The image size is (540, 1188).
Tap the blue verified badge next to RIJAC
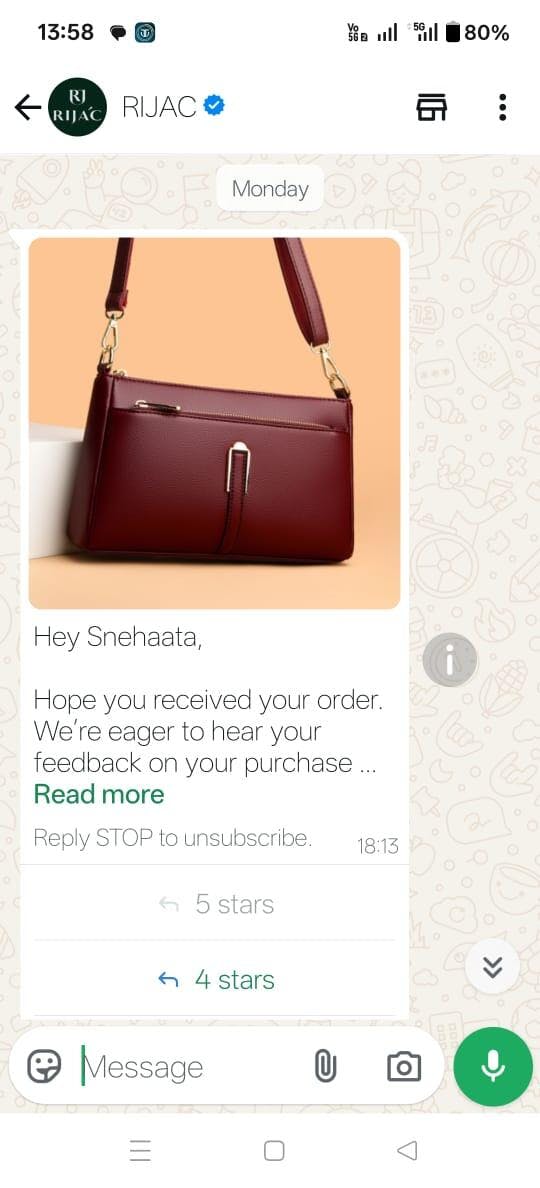pyautogui.click(x=214, y=107)
